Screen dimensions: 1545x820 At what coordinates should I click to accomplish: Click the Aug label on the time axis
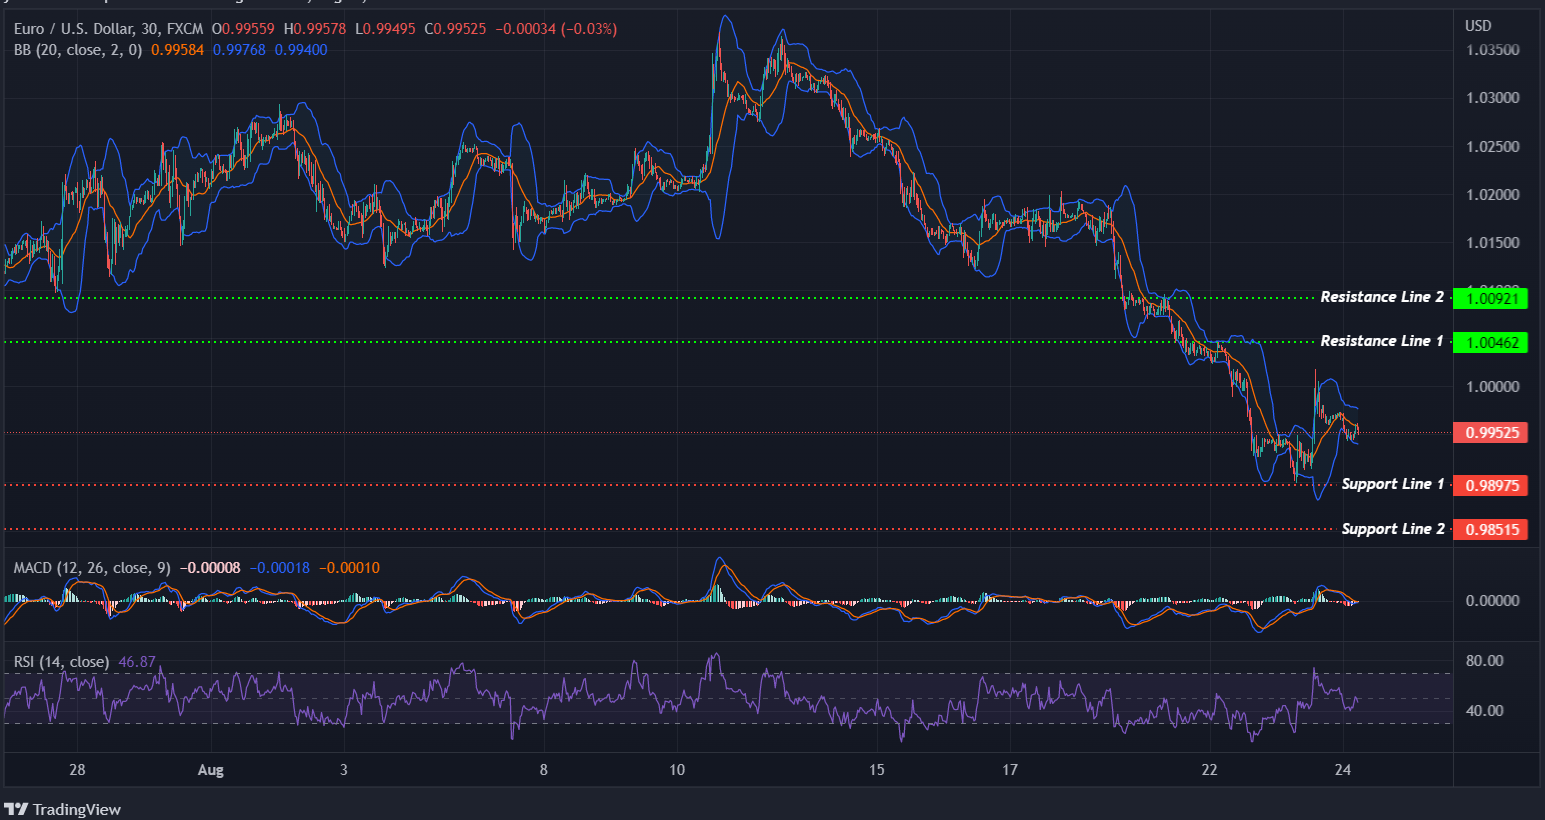tap(210, 770)
